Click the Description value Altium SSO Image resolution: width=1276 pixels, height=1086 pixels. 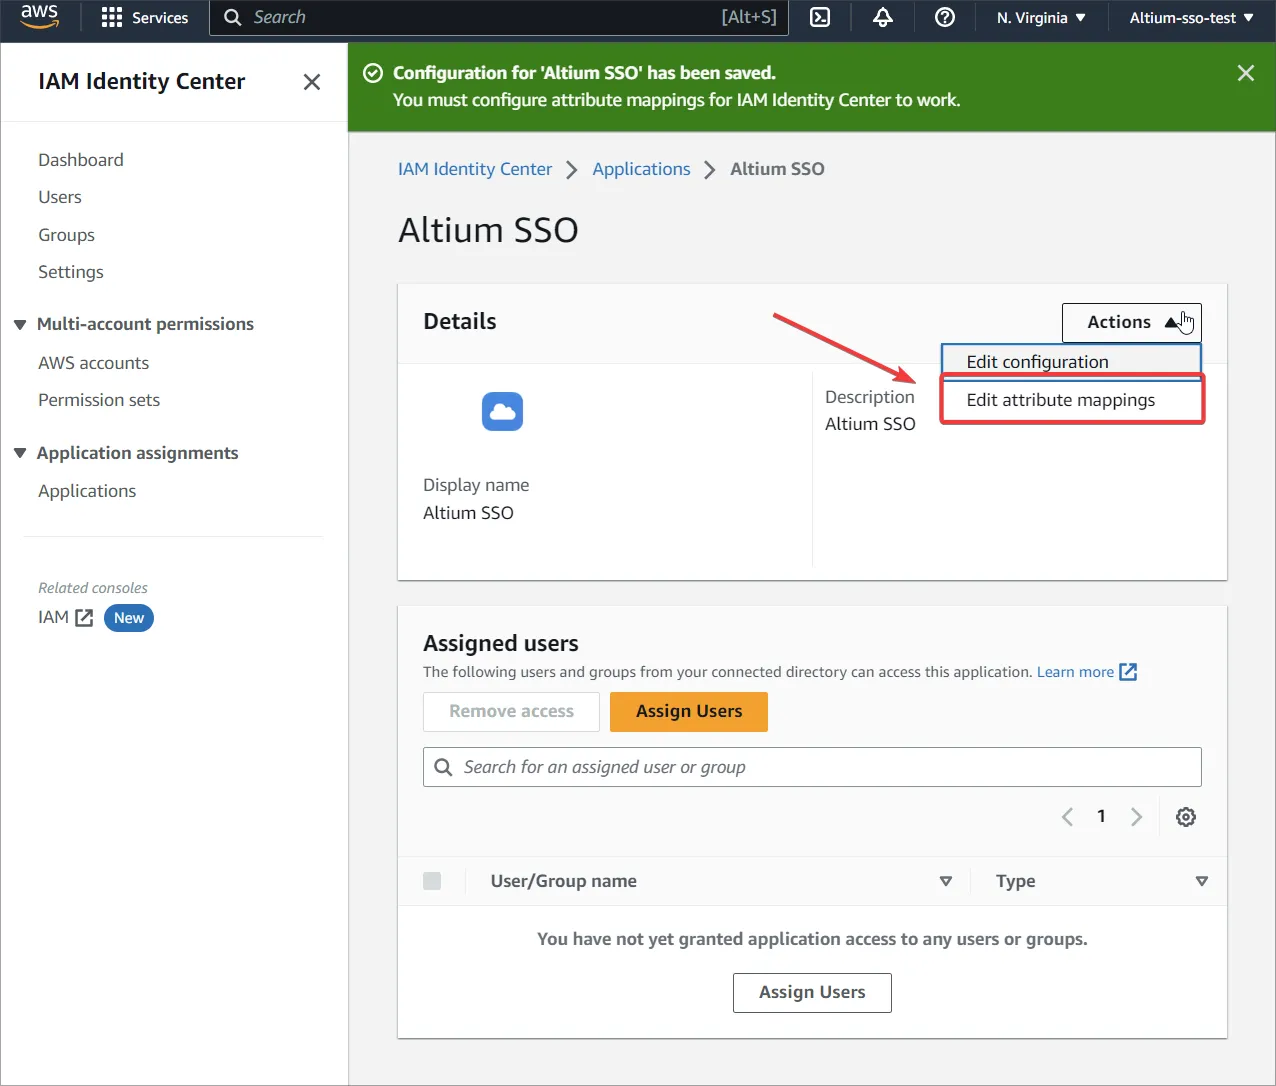(870, 424)
